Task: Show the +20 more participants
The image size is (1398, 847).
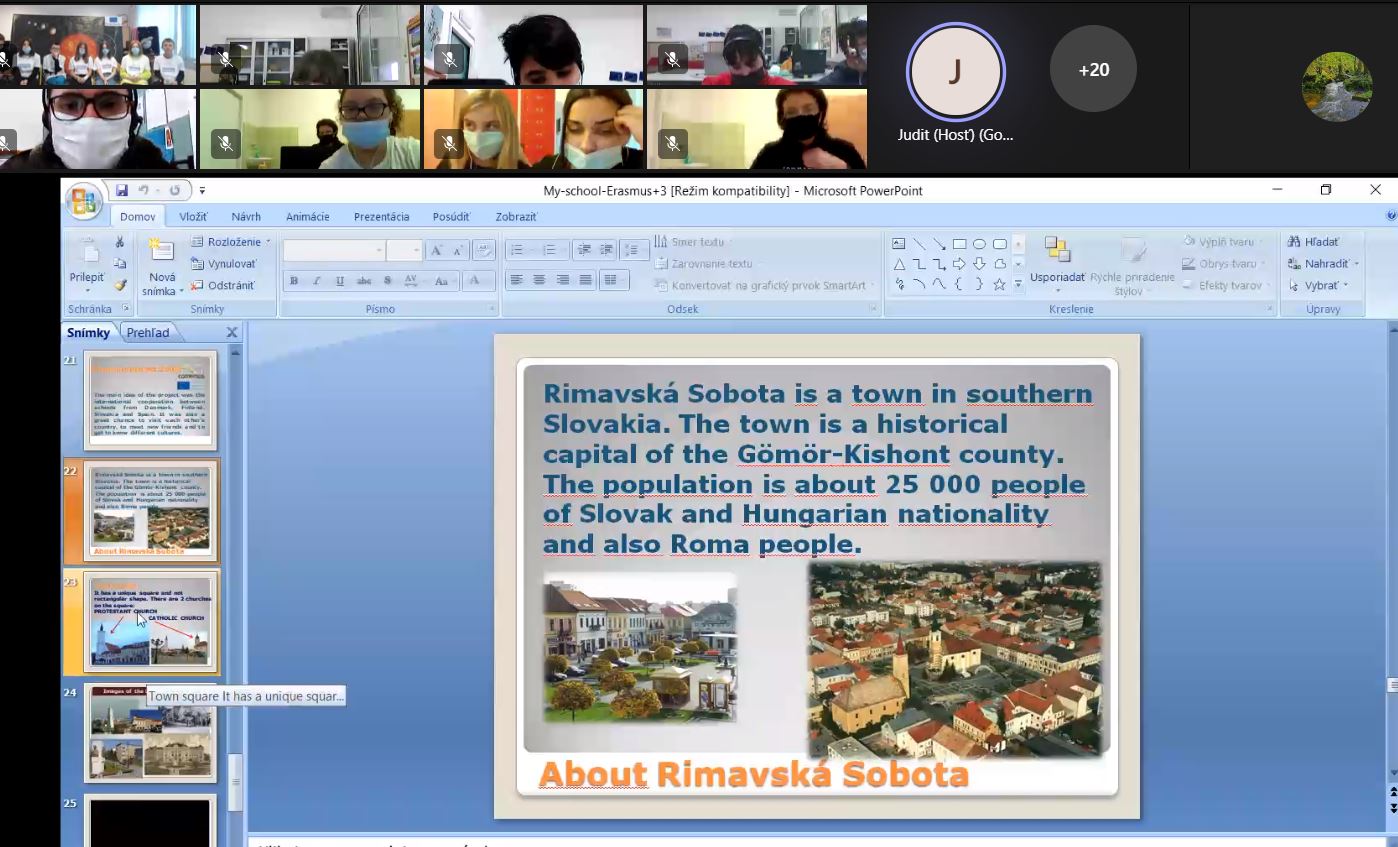Action: 1093,69
